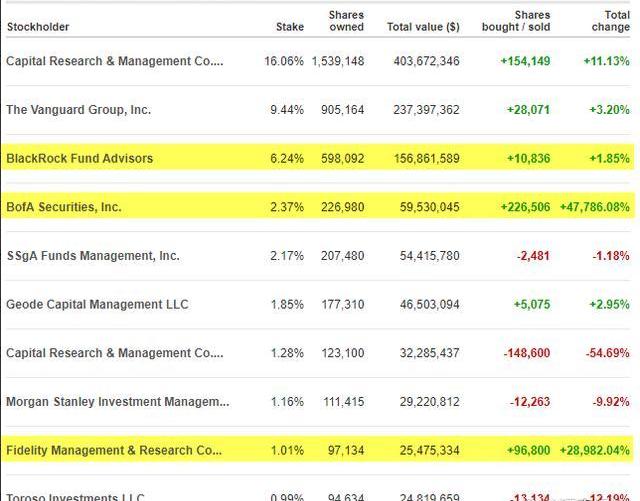This screenshot has width=640, height=501.
Task: Select shares bought +10,836
Action: tap(529, 158)
